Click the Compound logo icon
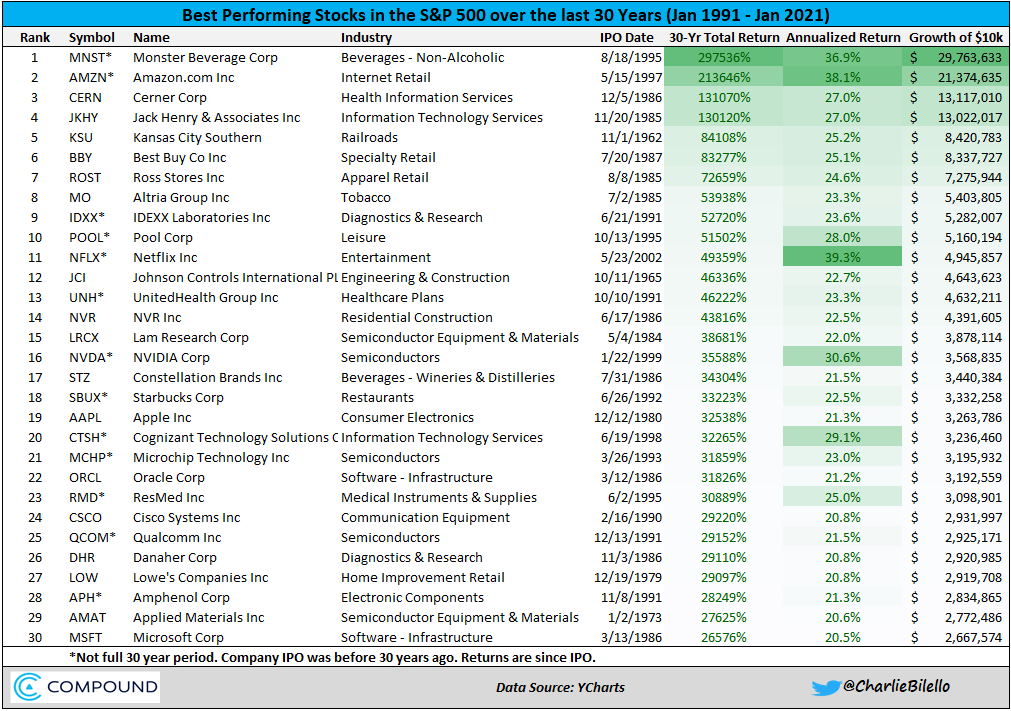Screen dimensions: 1011x711 coord(28,687)
